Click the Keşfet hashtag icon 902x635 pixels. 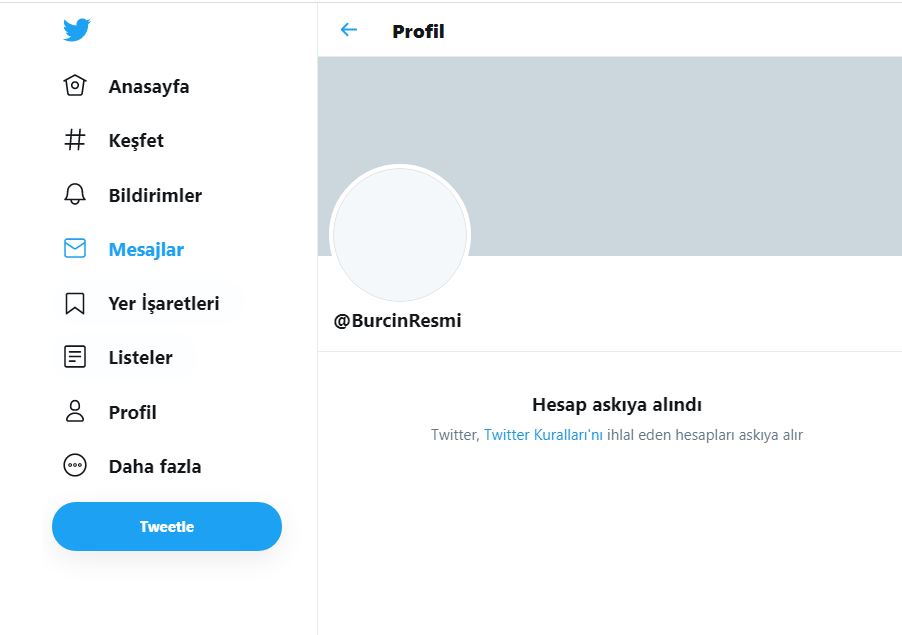(75, 141)
